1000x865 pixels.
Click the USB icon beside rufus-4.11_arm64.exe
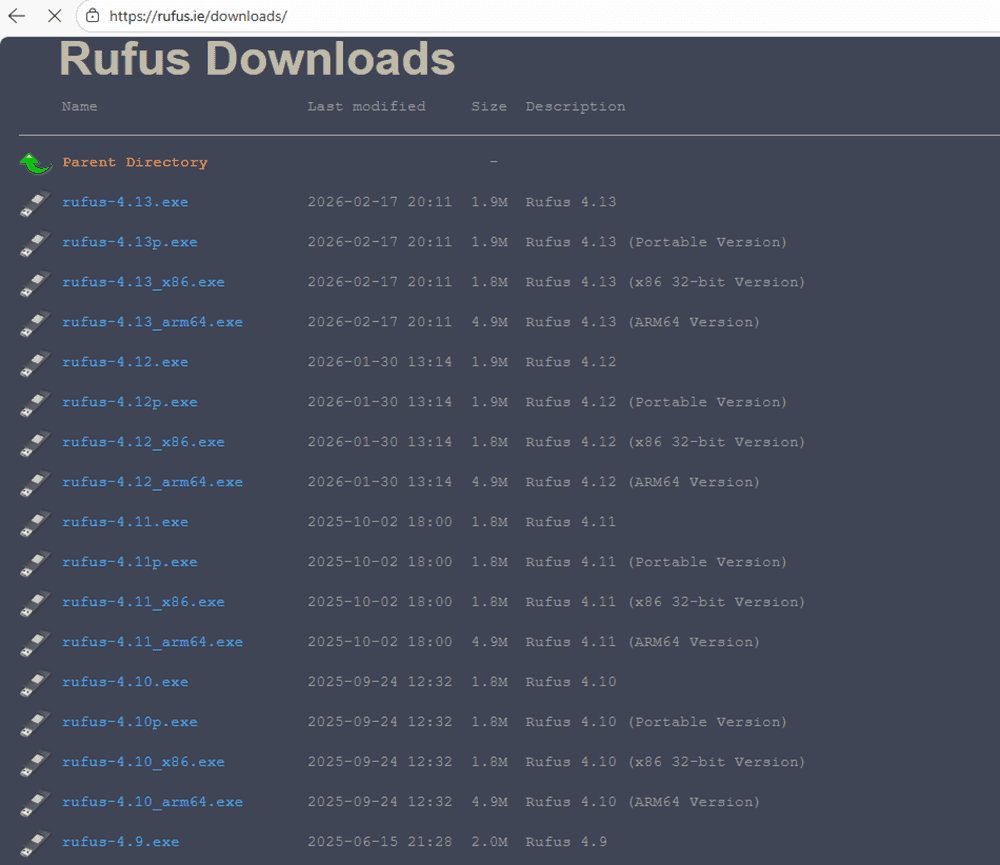tap(35, 643)
